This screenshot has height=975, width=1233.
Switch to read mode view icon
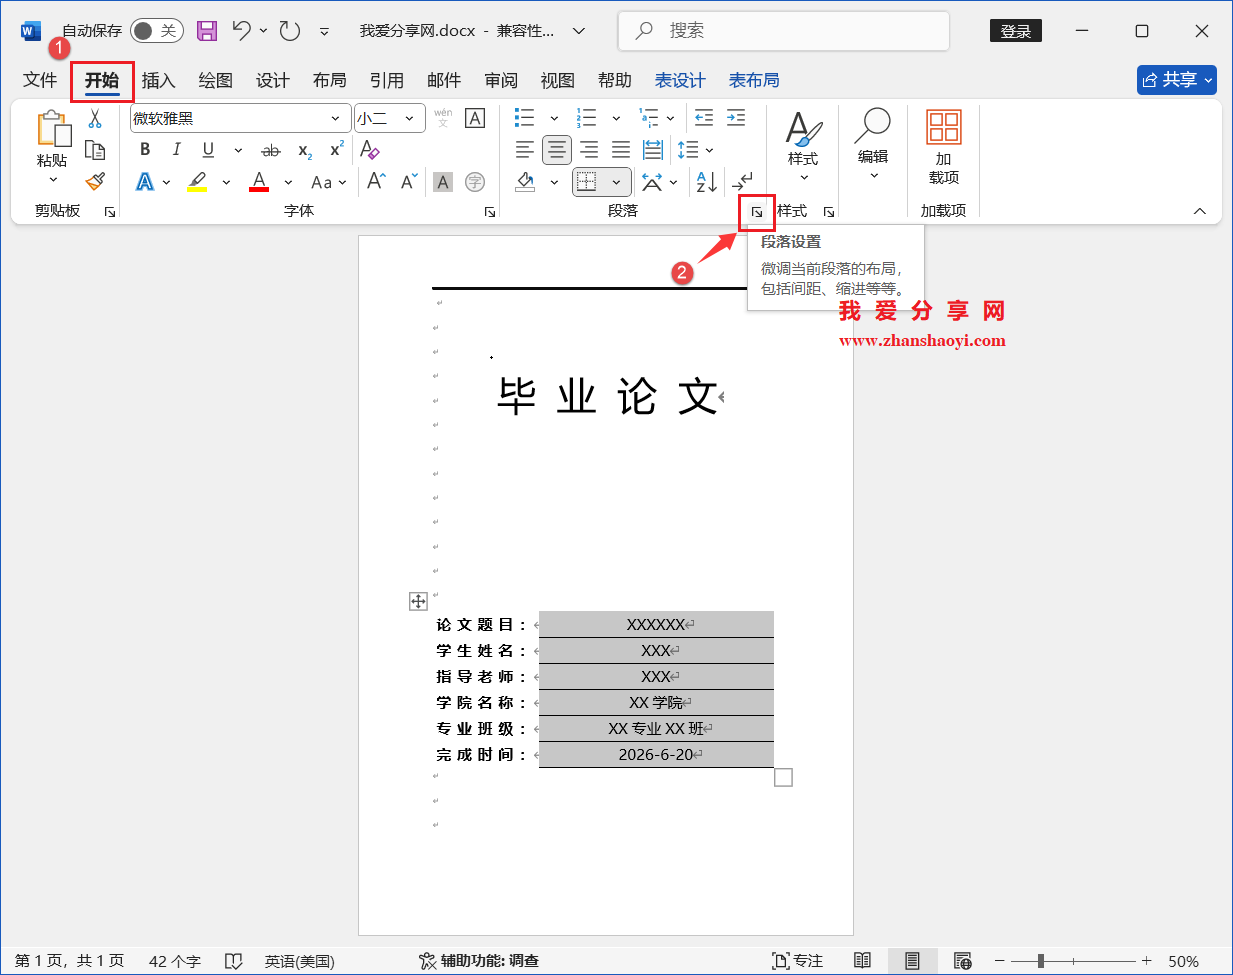pos(863,961)
